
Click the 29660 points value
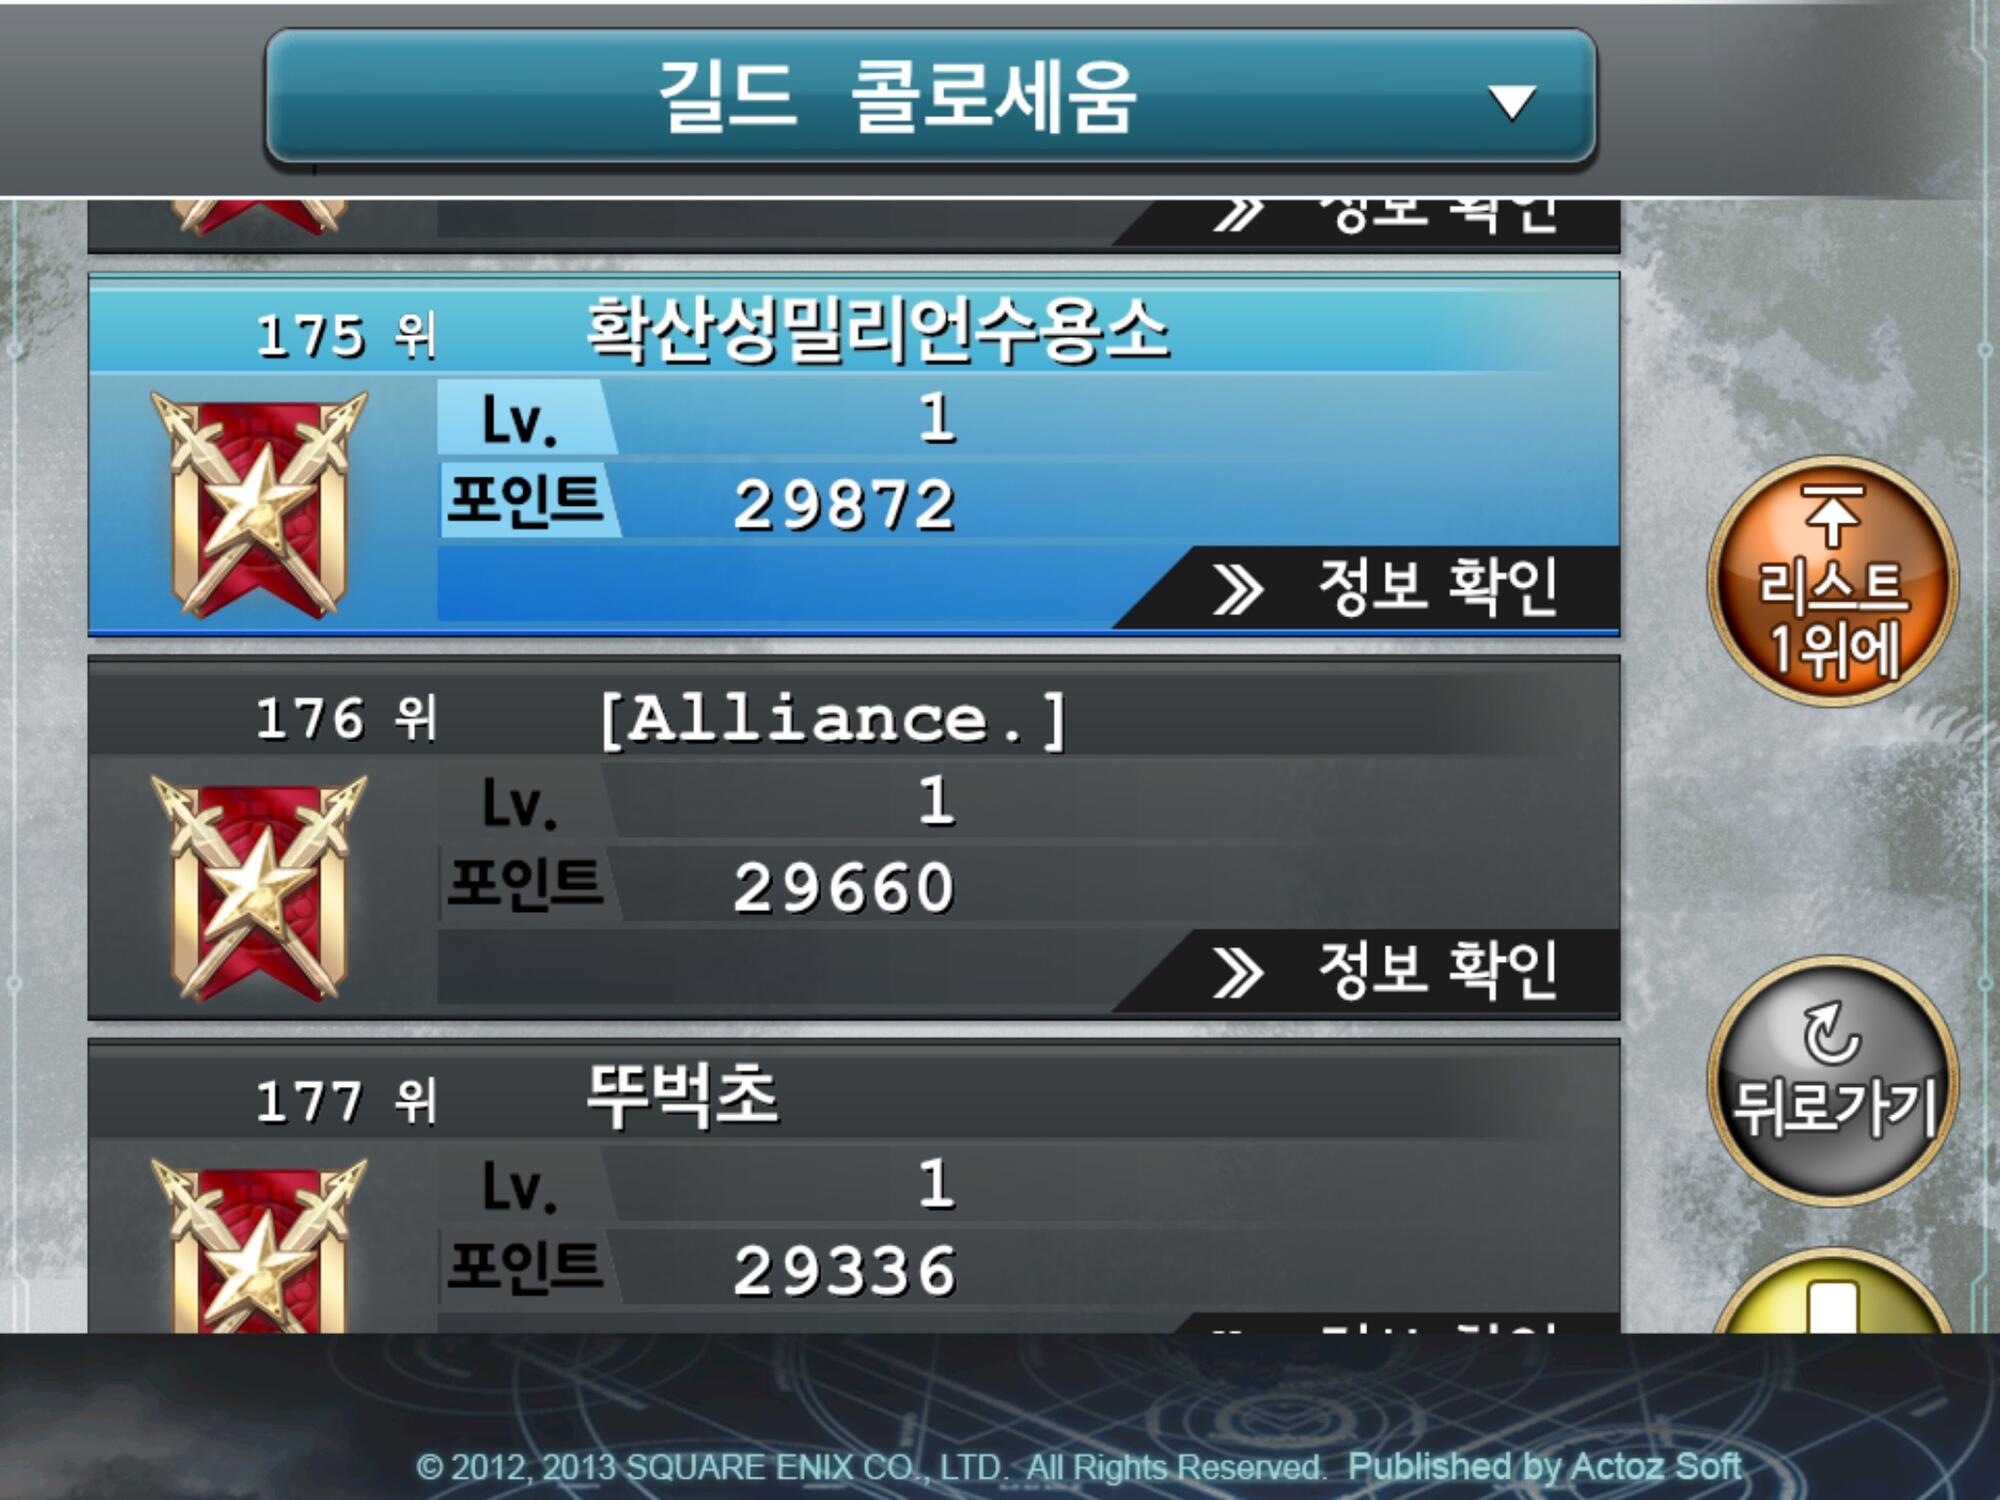(x=845, y=887)
